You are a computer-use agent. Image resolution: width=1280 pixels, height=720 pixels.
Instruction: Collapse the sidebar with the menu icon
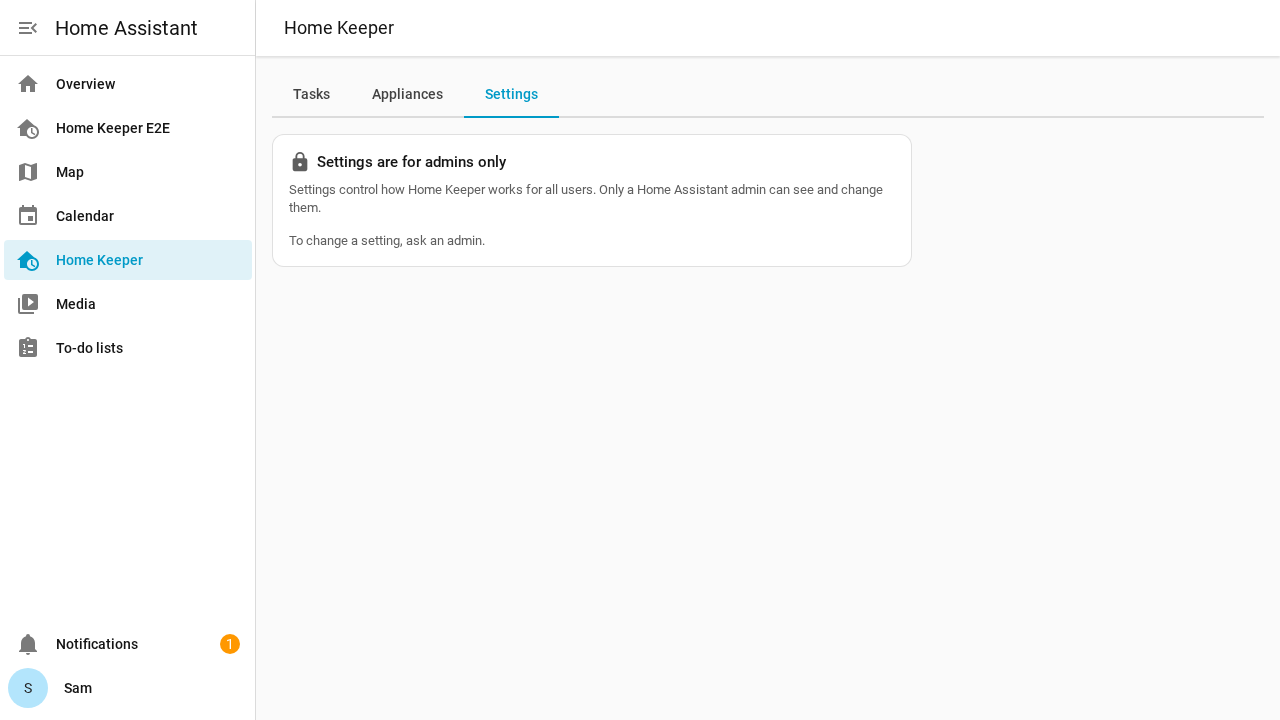28,28
